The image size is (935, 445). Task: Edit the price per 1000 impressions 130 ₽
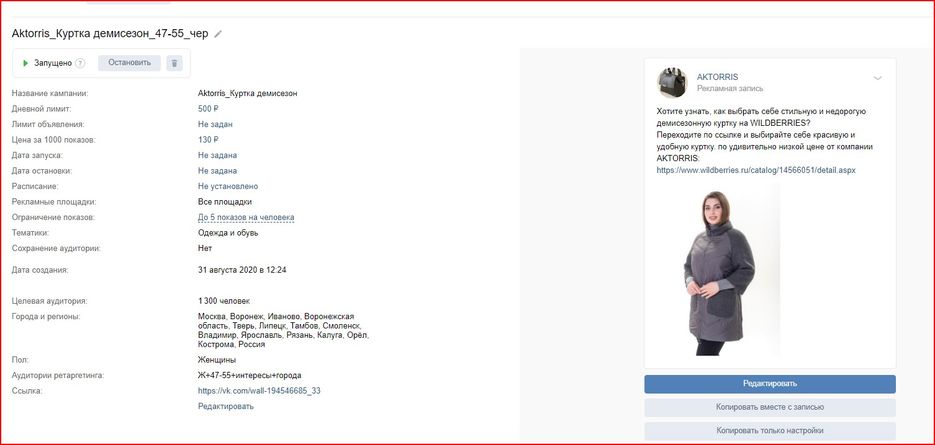208,140
